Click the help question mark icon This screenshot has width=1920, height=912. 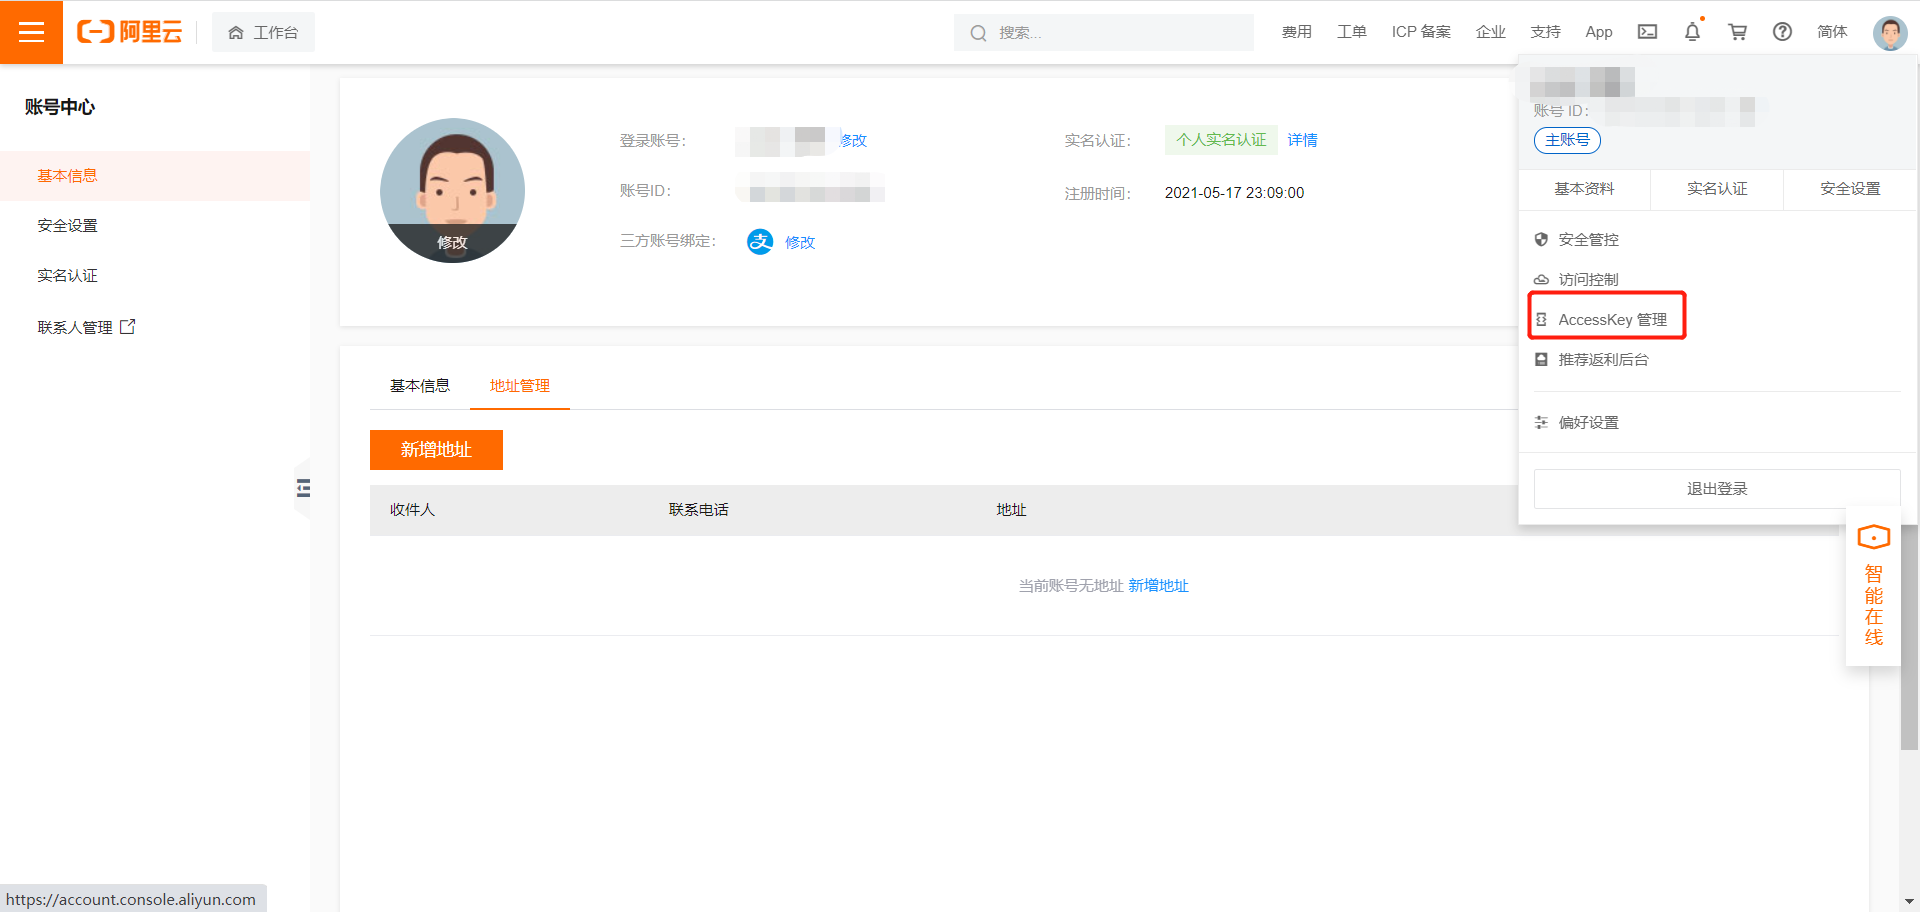click(x=1782, y=32)
